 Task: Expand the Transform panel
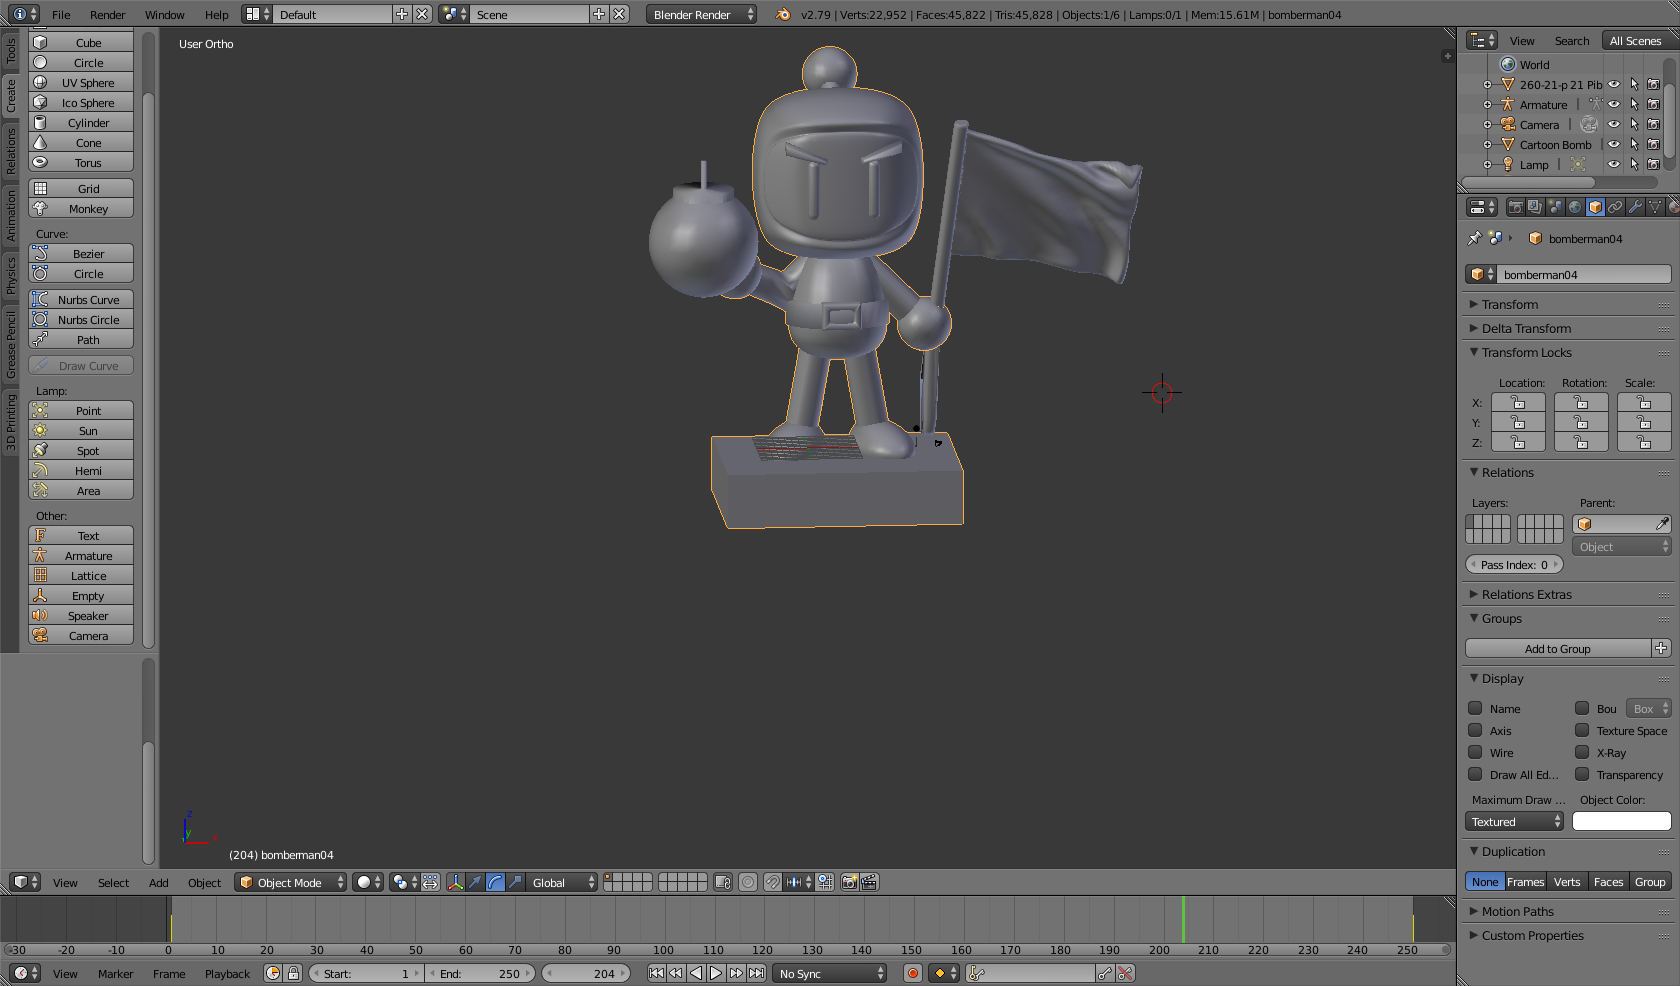pos(1510,304)
